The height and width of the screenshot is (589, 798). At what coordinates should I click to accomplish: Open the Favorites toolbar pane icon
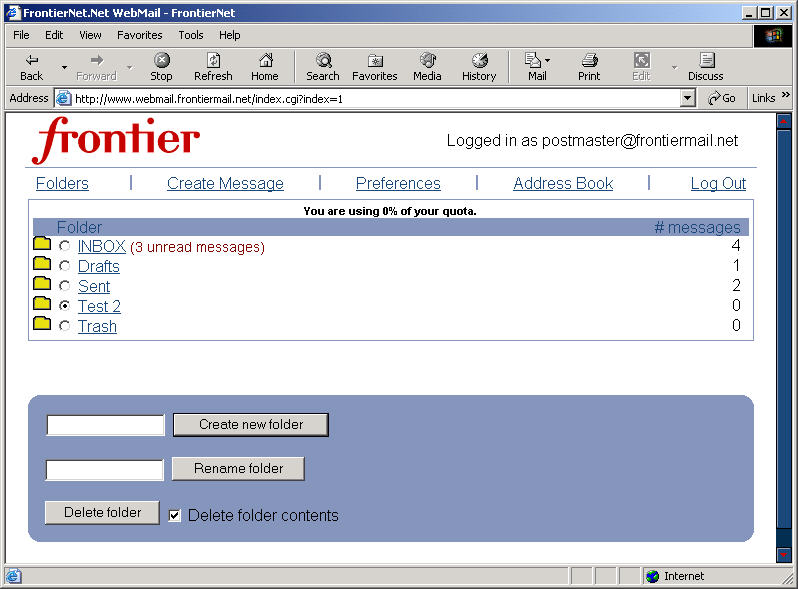click(375, 67)
